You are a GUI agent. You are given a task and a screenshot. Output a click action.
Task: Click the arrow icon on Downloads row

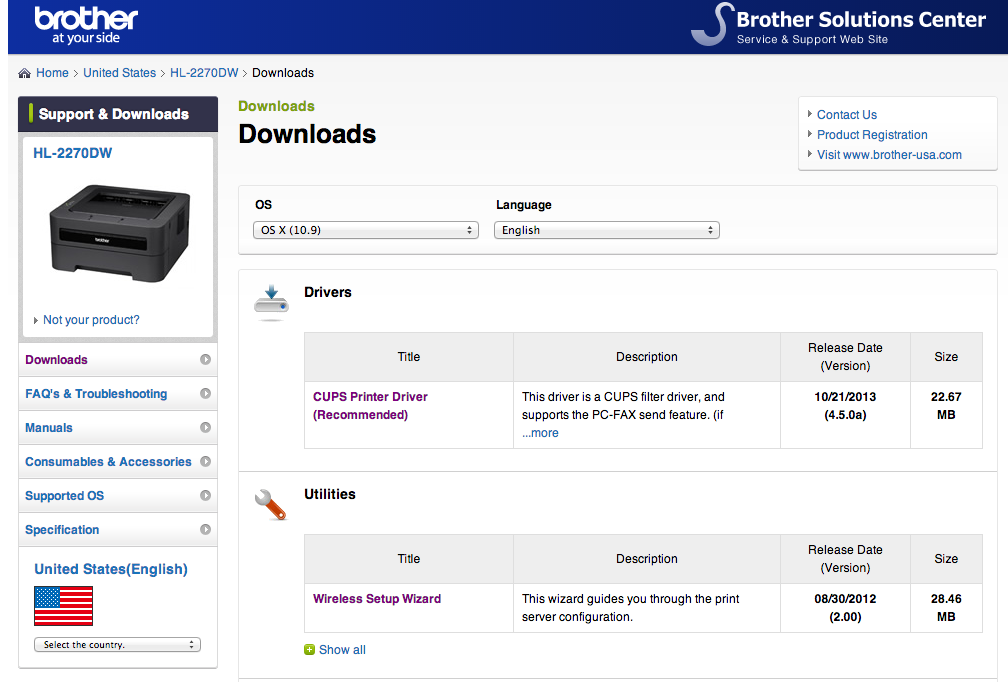205,359
